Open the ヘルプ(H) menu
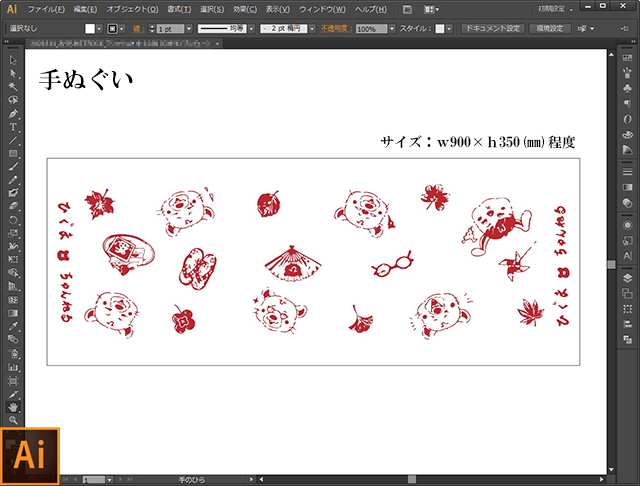640x486 pixels. click(371, 9)
